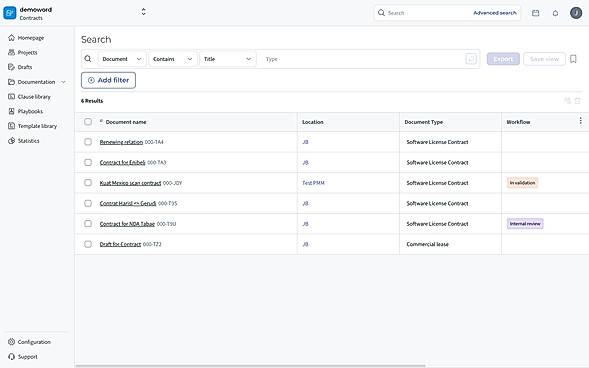Open the Renewing relation document link
Image resolution: width=589 pixels, height=368 pixels.
[121, 142]
